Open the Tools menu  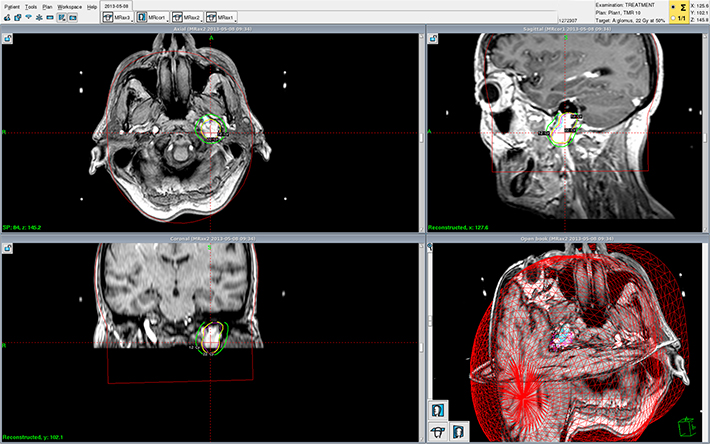click(31, 7)
